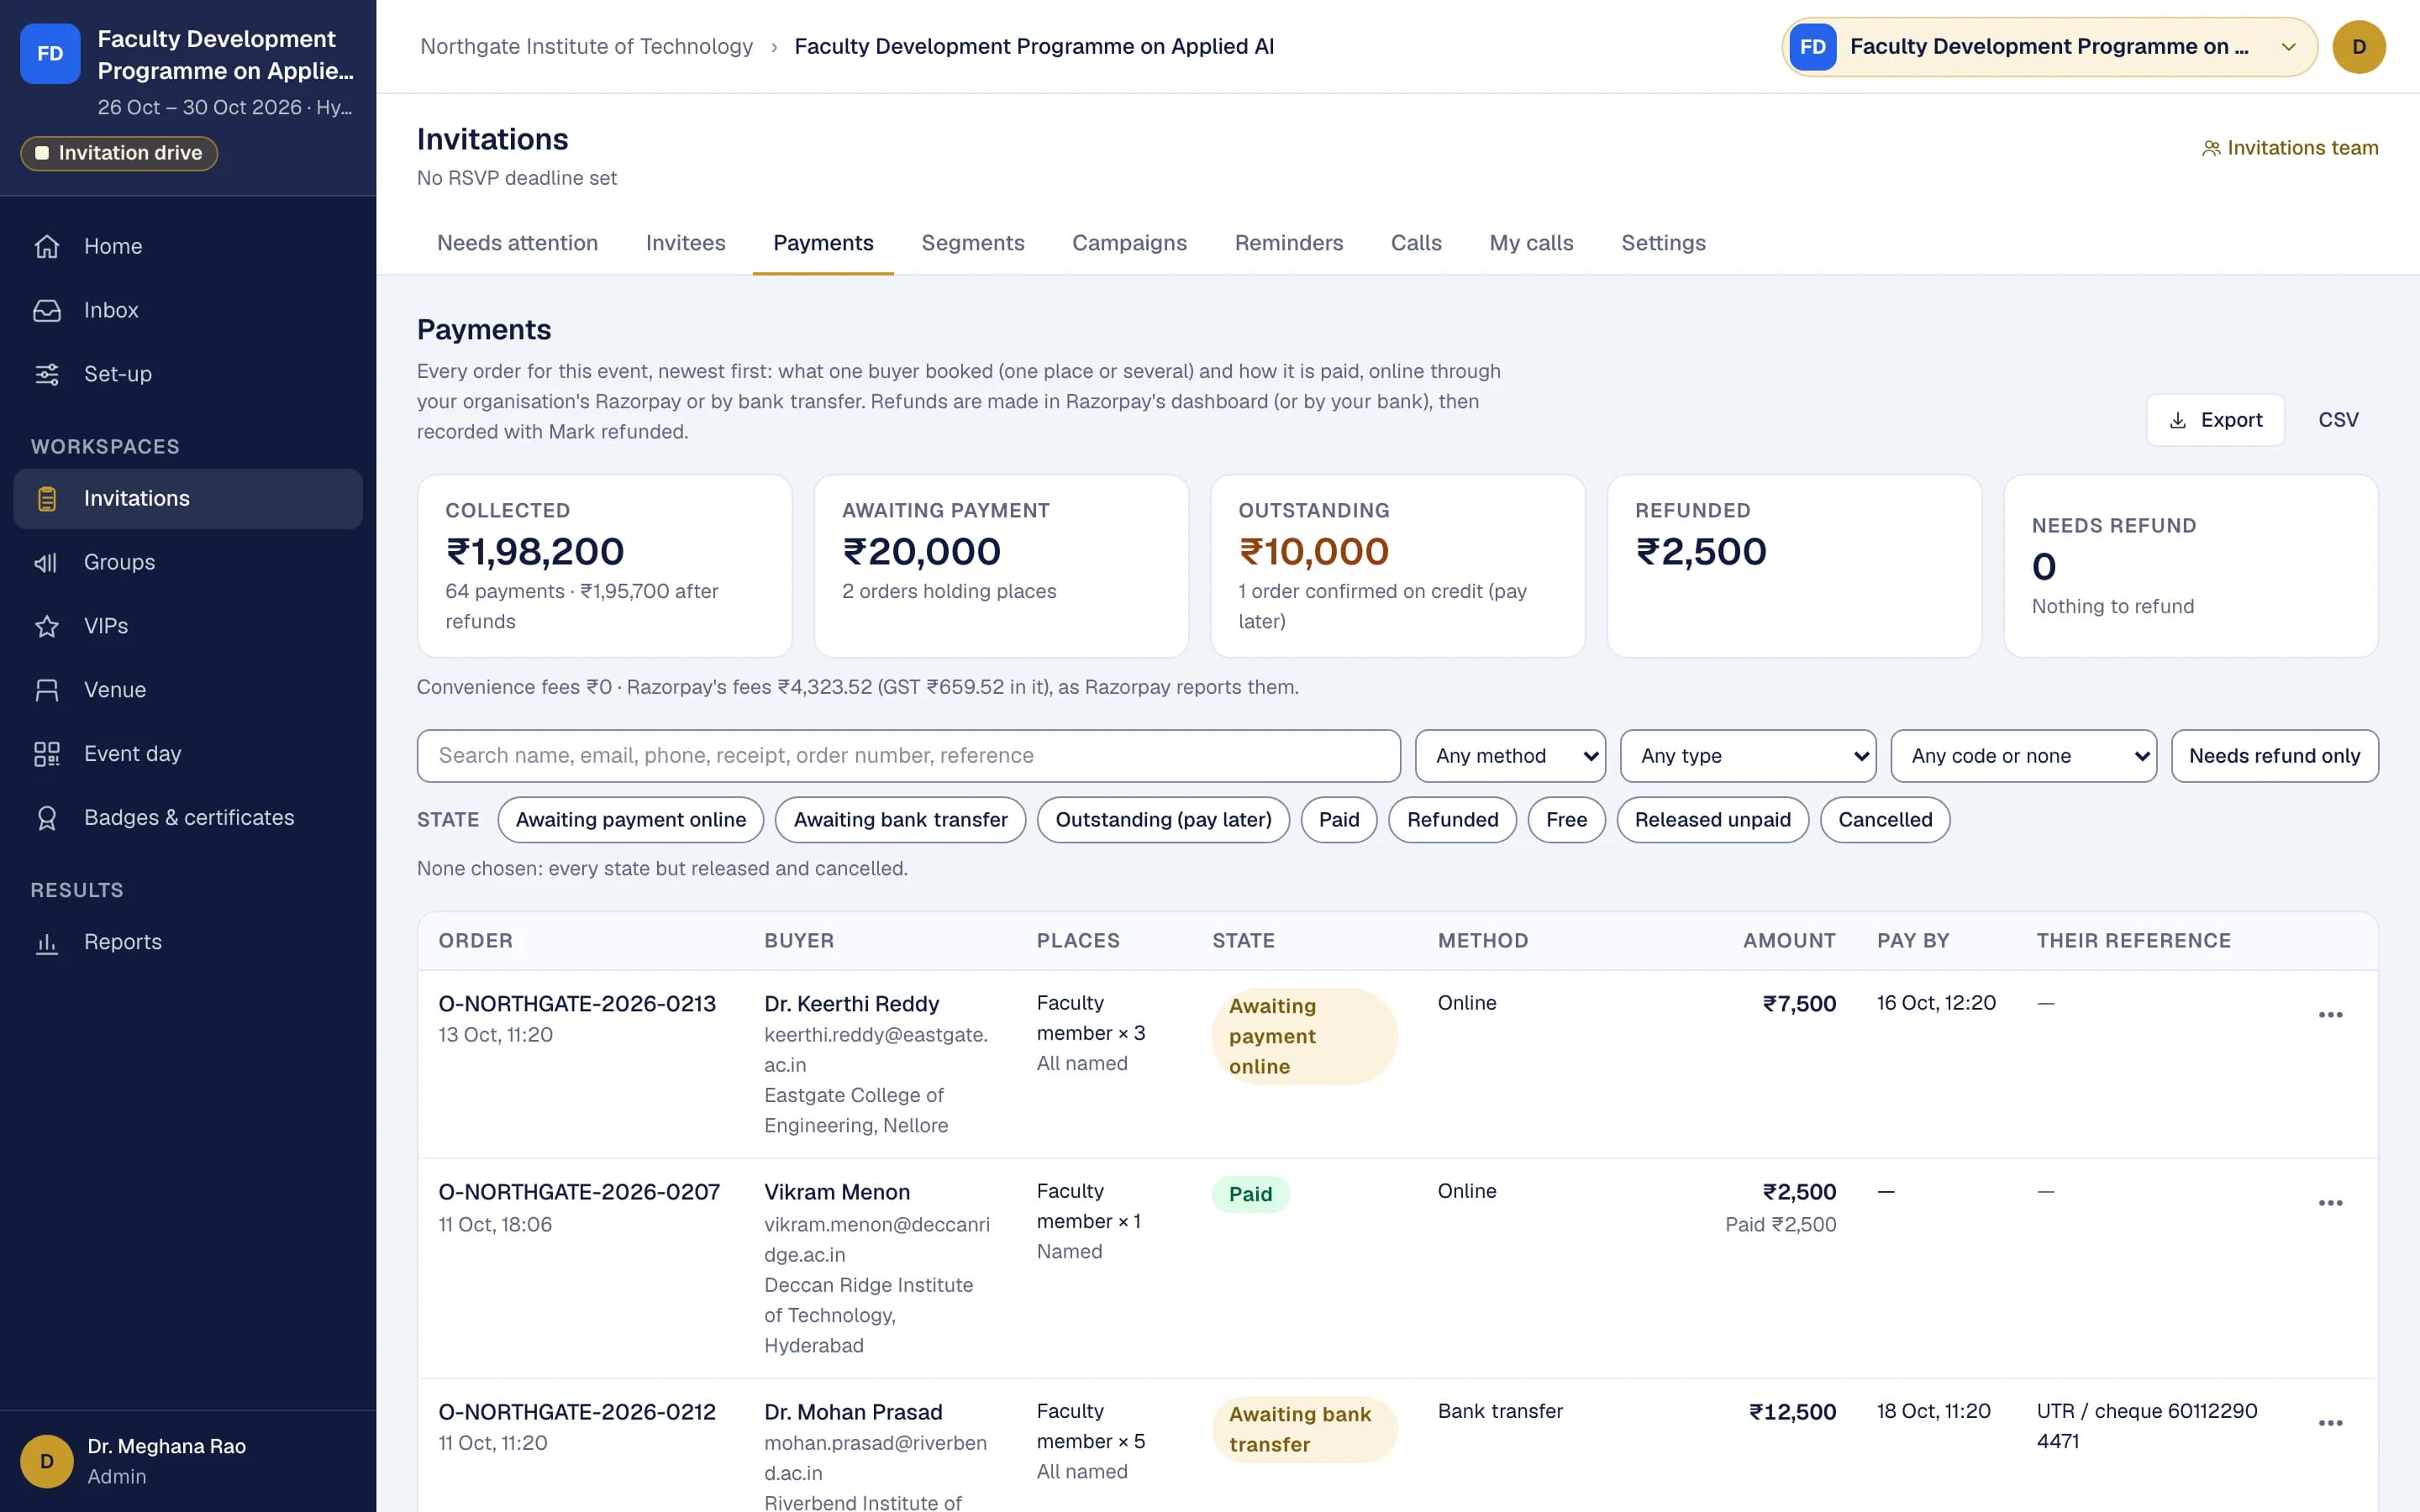Open the Any code or none dropdown
The width and height of the screenshot is (2420, 1512).
click(x=2023, y=756)
